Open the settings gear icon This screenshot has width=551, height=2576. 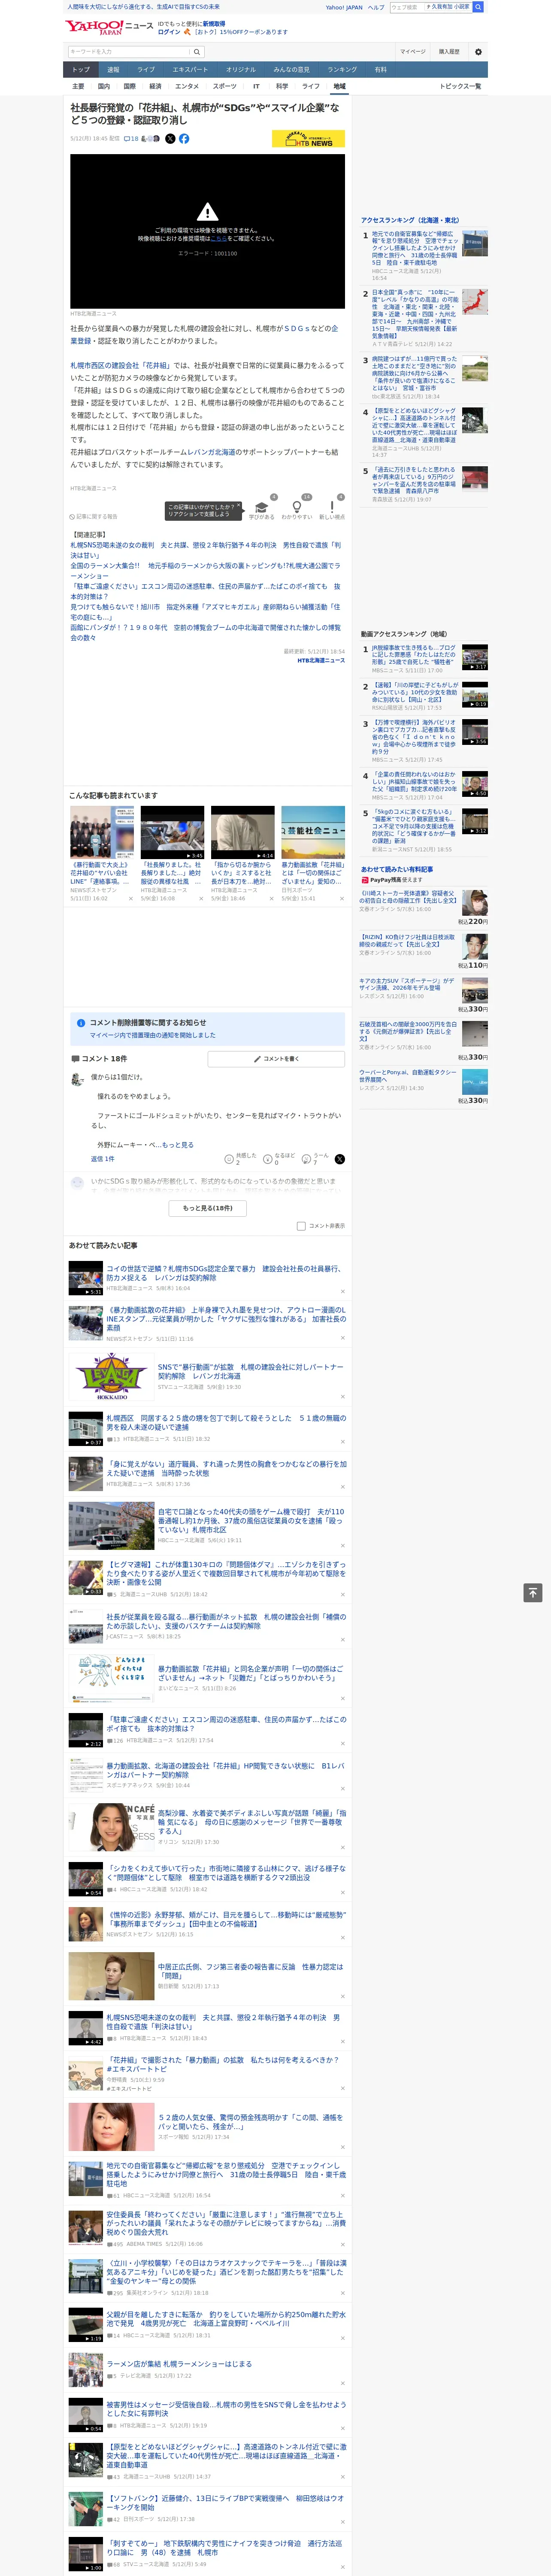(x=478, y=52)
